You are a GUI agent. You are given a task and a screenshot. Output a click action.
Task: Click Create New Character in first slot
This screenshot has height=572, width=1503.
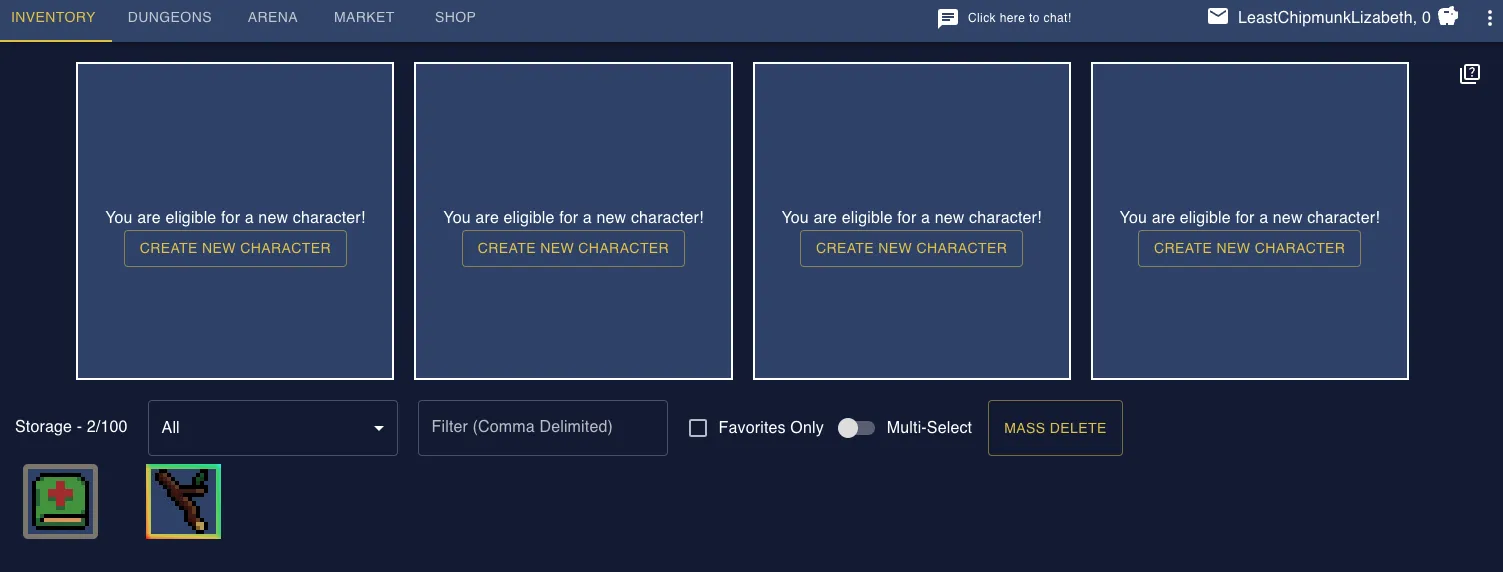[235, 248]
